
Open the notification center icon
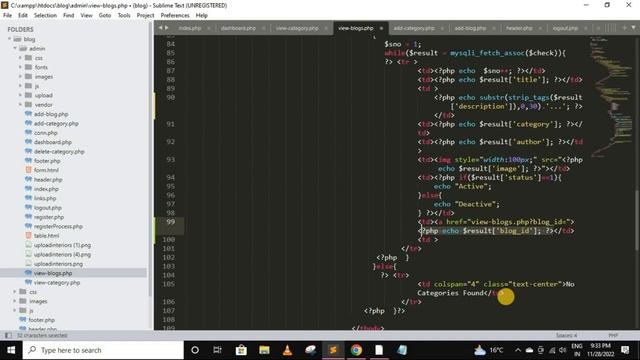tap(625, 350)
